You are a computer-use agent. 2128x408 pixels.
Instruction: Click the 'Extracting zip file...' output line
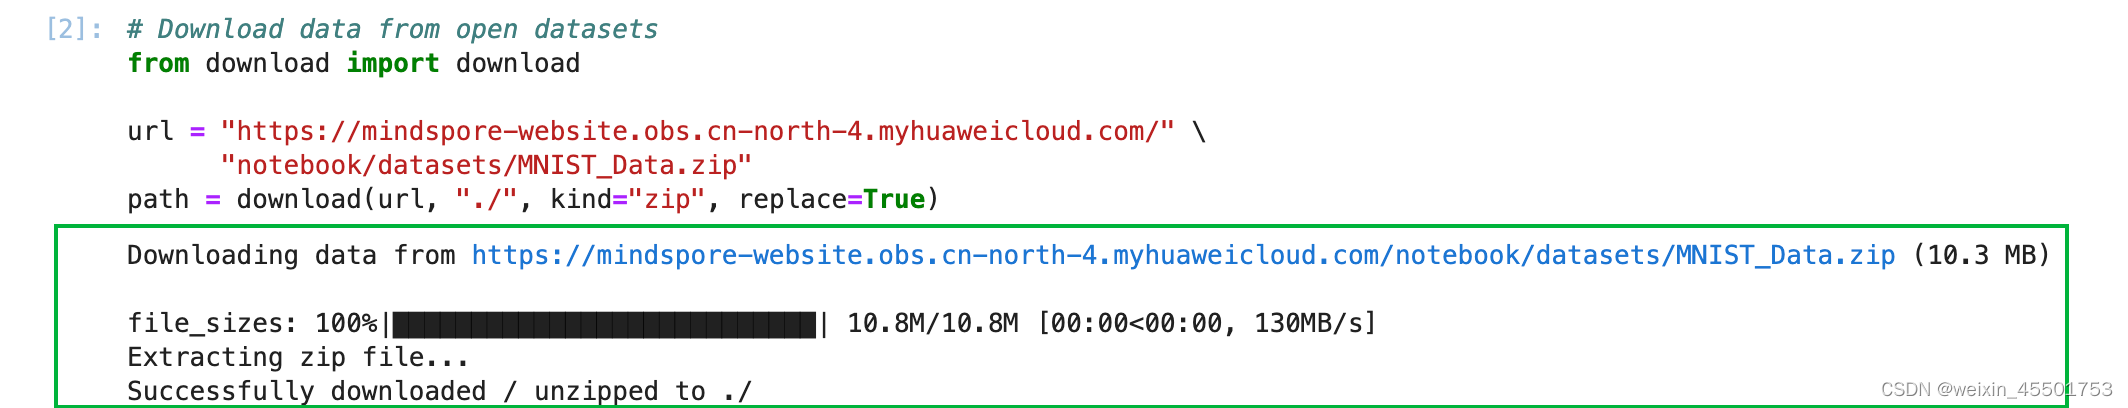click(298, 358)
